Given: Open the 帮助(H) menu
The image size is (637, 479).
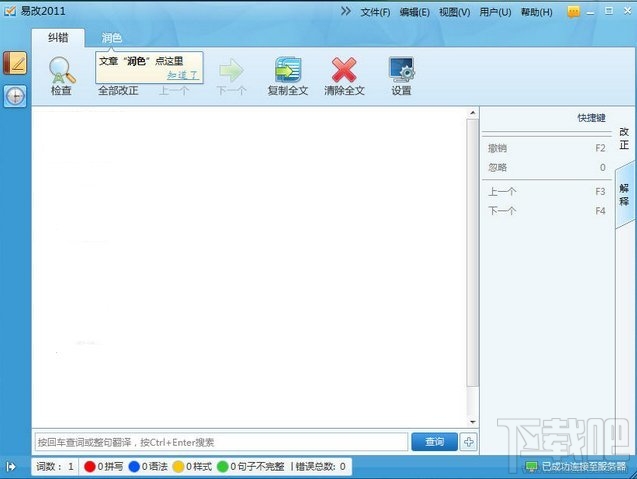Looking at the screenshot, I should coord(537,12).
